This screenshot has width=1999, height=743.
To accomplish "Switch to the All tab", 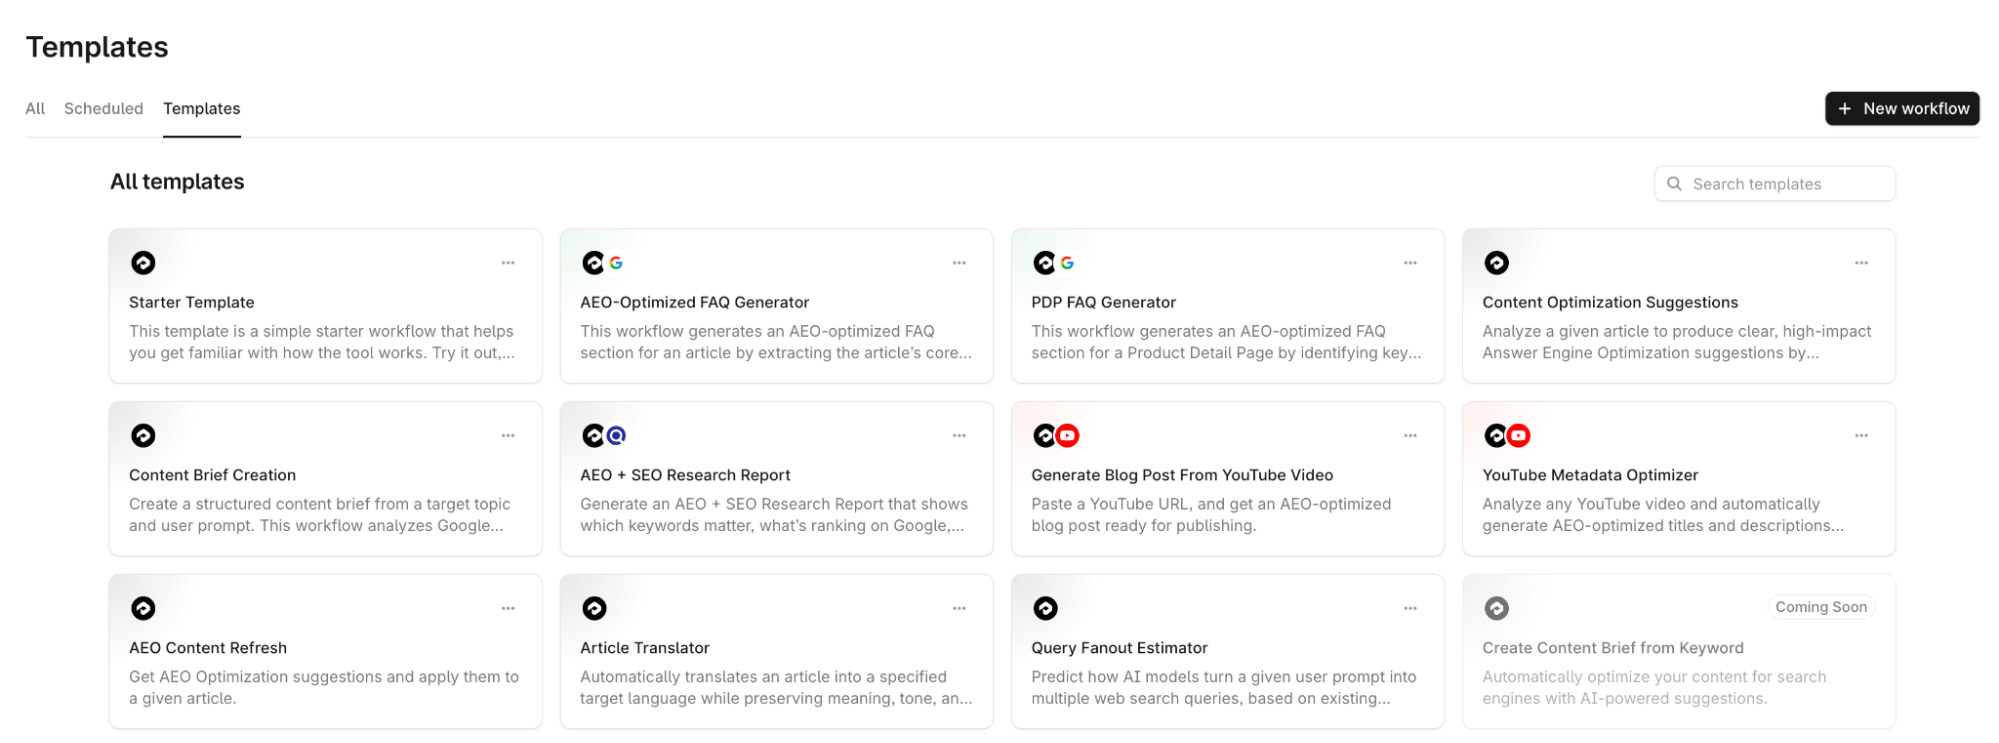I will [33, 108].
